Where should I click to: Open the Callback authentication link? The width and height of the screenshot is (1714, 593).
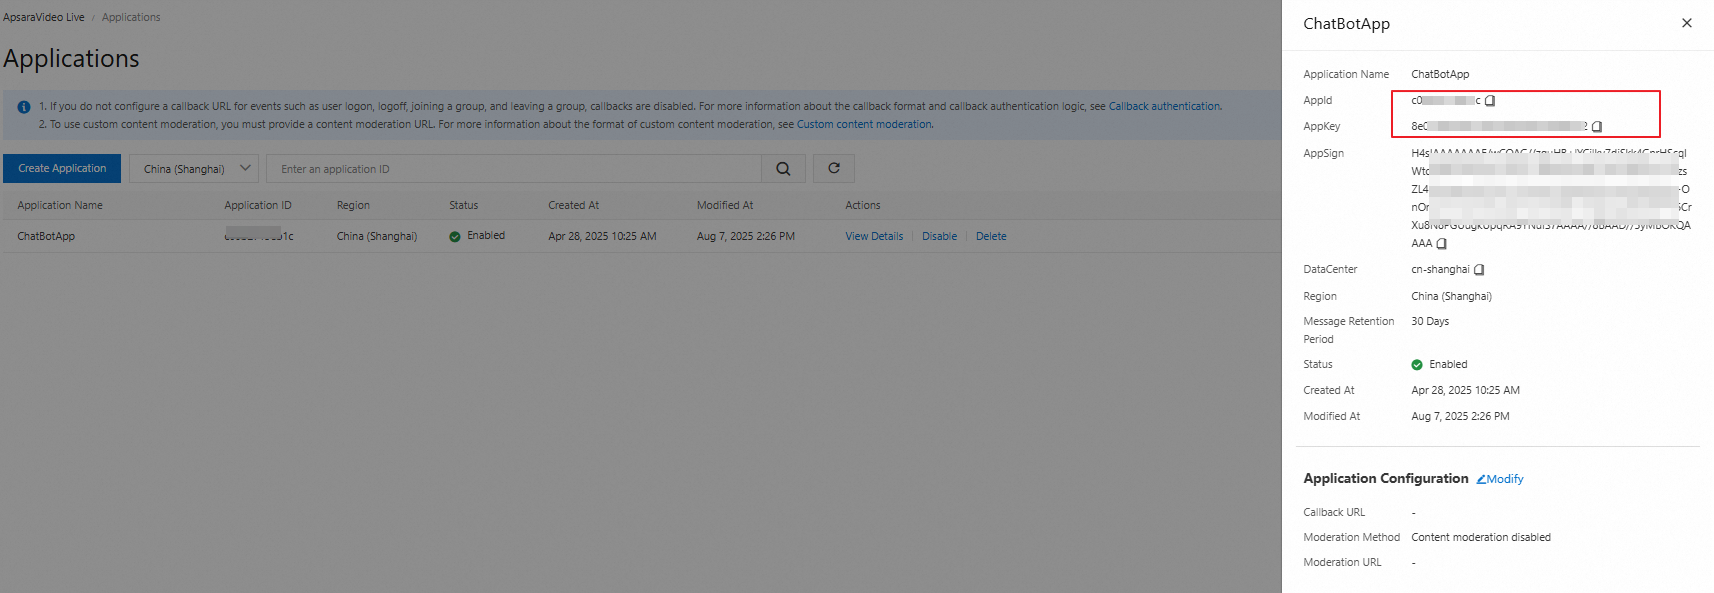pyautogui.click(x=1164, y=106)
